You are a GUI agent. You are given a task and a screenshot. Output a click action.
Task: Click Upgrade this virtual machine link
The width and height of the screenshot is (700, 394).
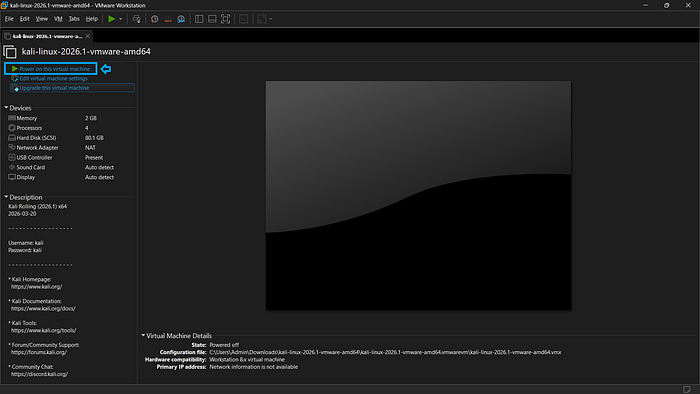(x=54, y=88)
